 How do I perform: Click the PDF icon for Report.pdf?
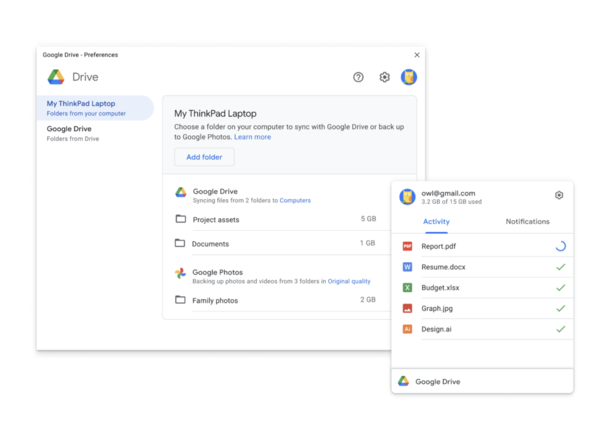pyautogui.click(x=408, y=246)
